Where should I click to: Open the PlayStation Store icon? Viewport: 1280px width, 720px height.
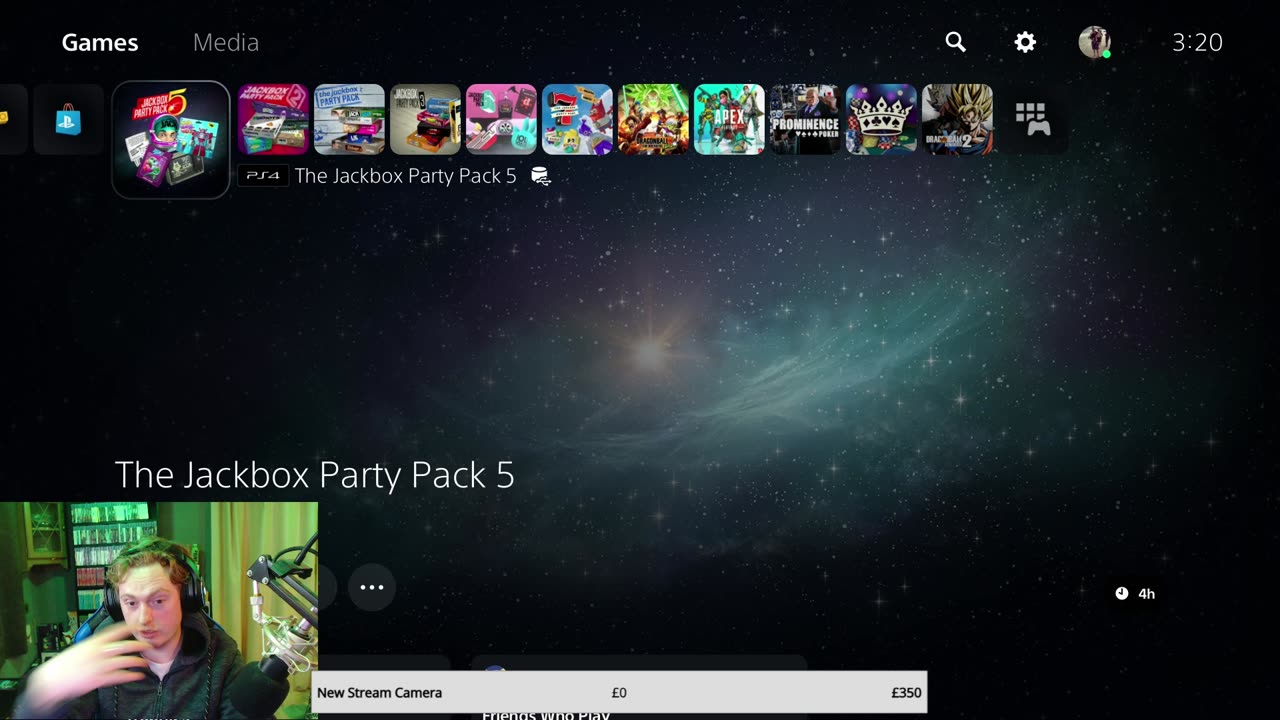click(x=68, y=120)
